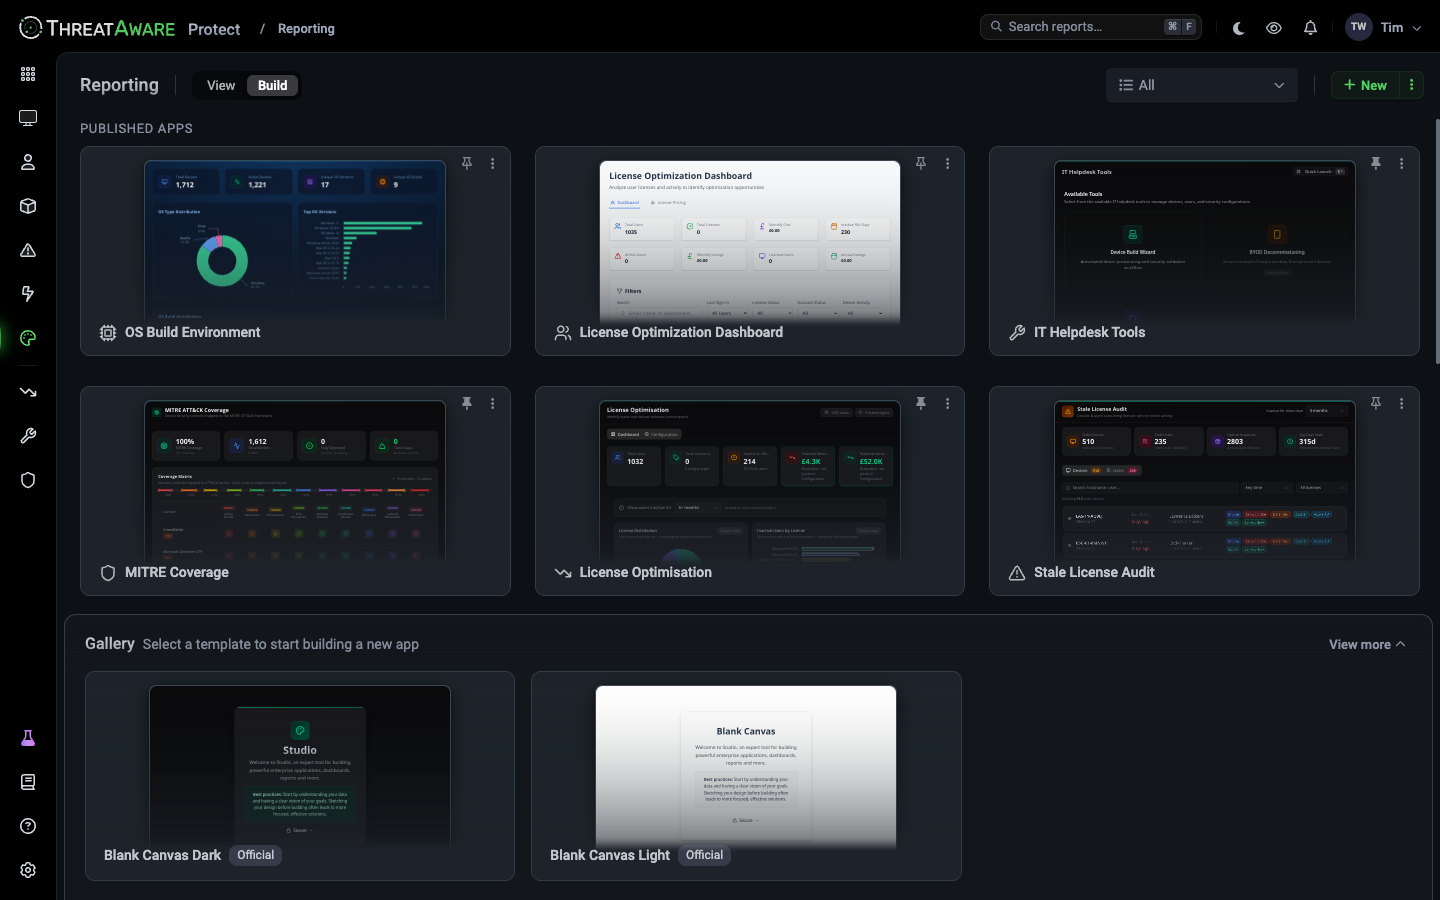Choose the Blank Canvas Light template thumbnail

(x=746, y=765)
